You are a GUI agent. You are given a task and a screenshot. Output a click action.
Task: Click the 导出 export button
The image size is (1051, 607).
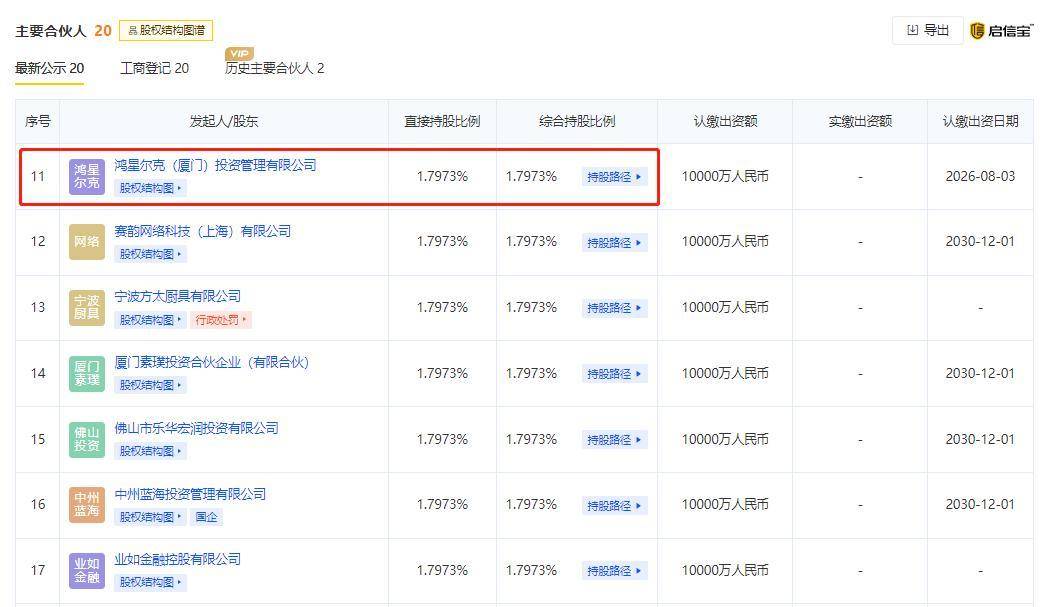pyautogui.click(x=928, y=30)
